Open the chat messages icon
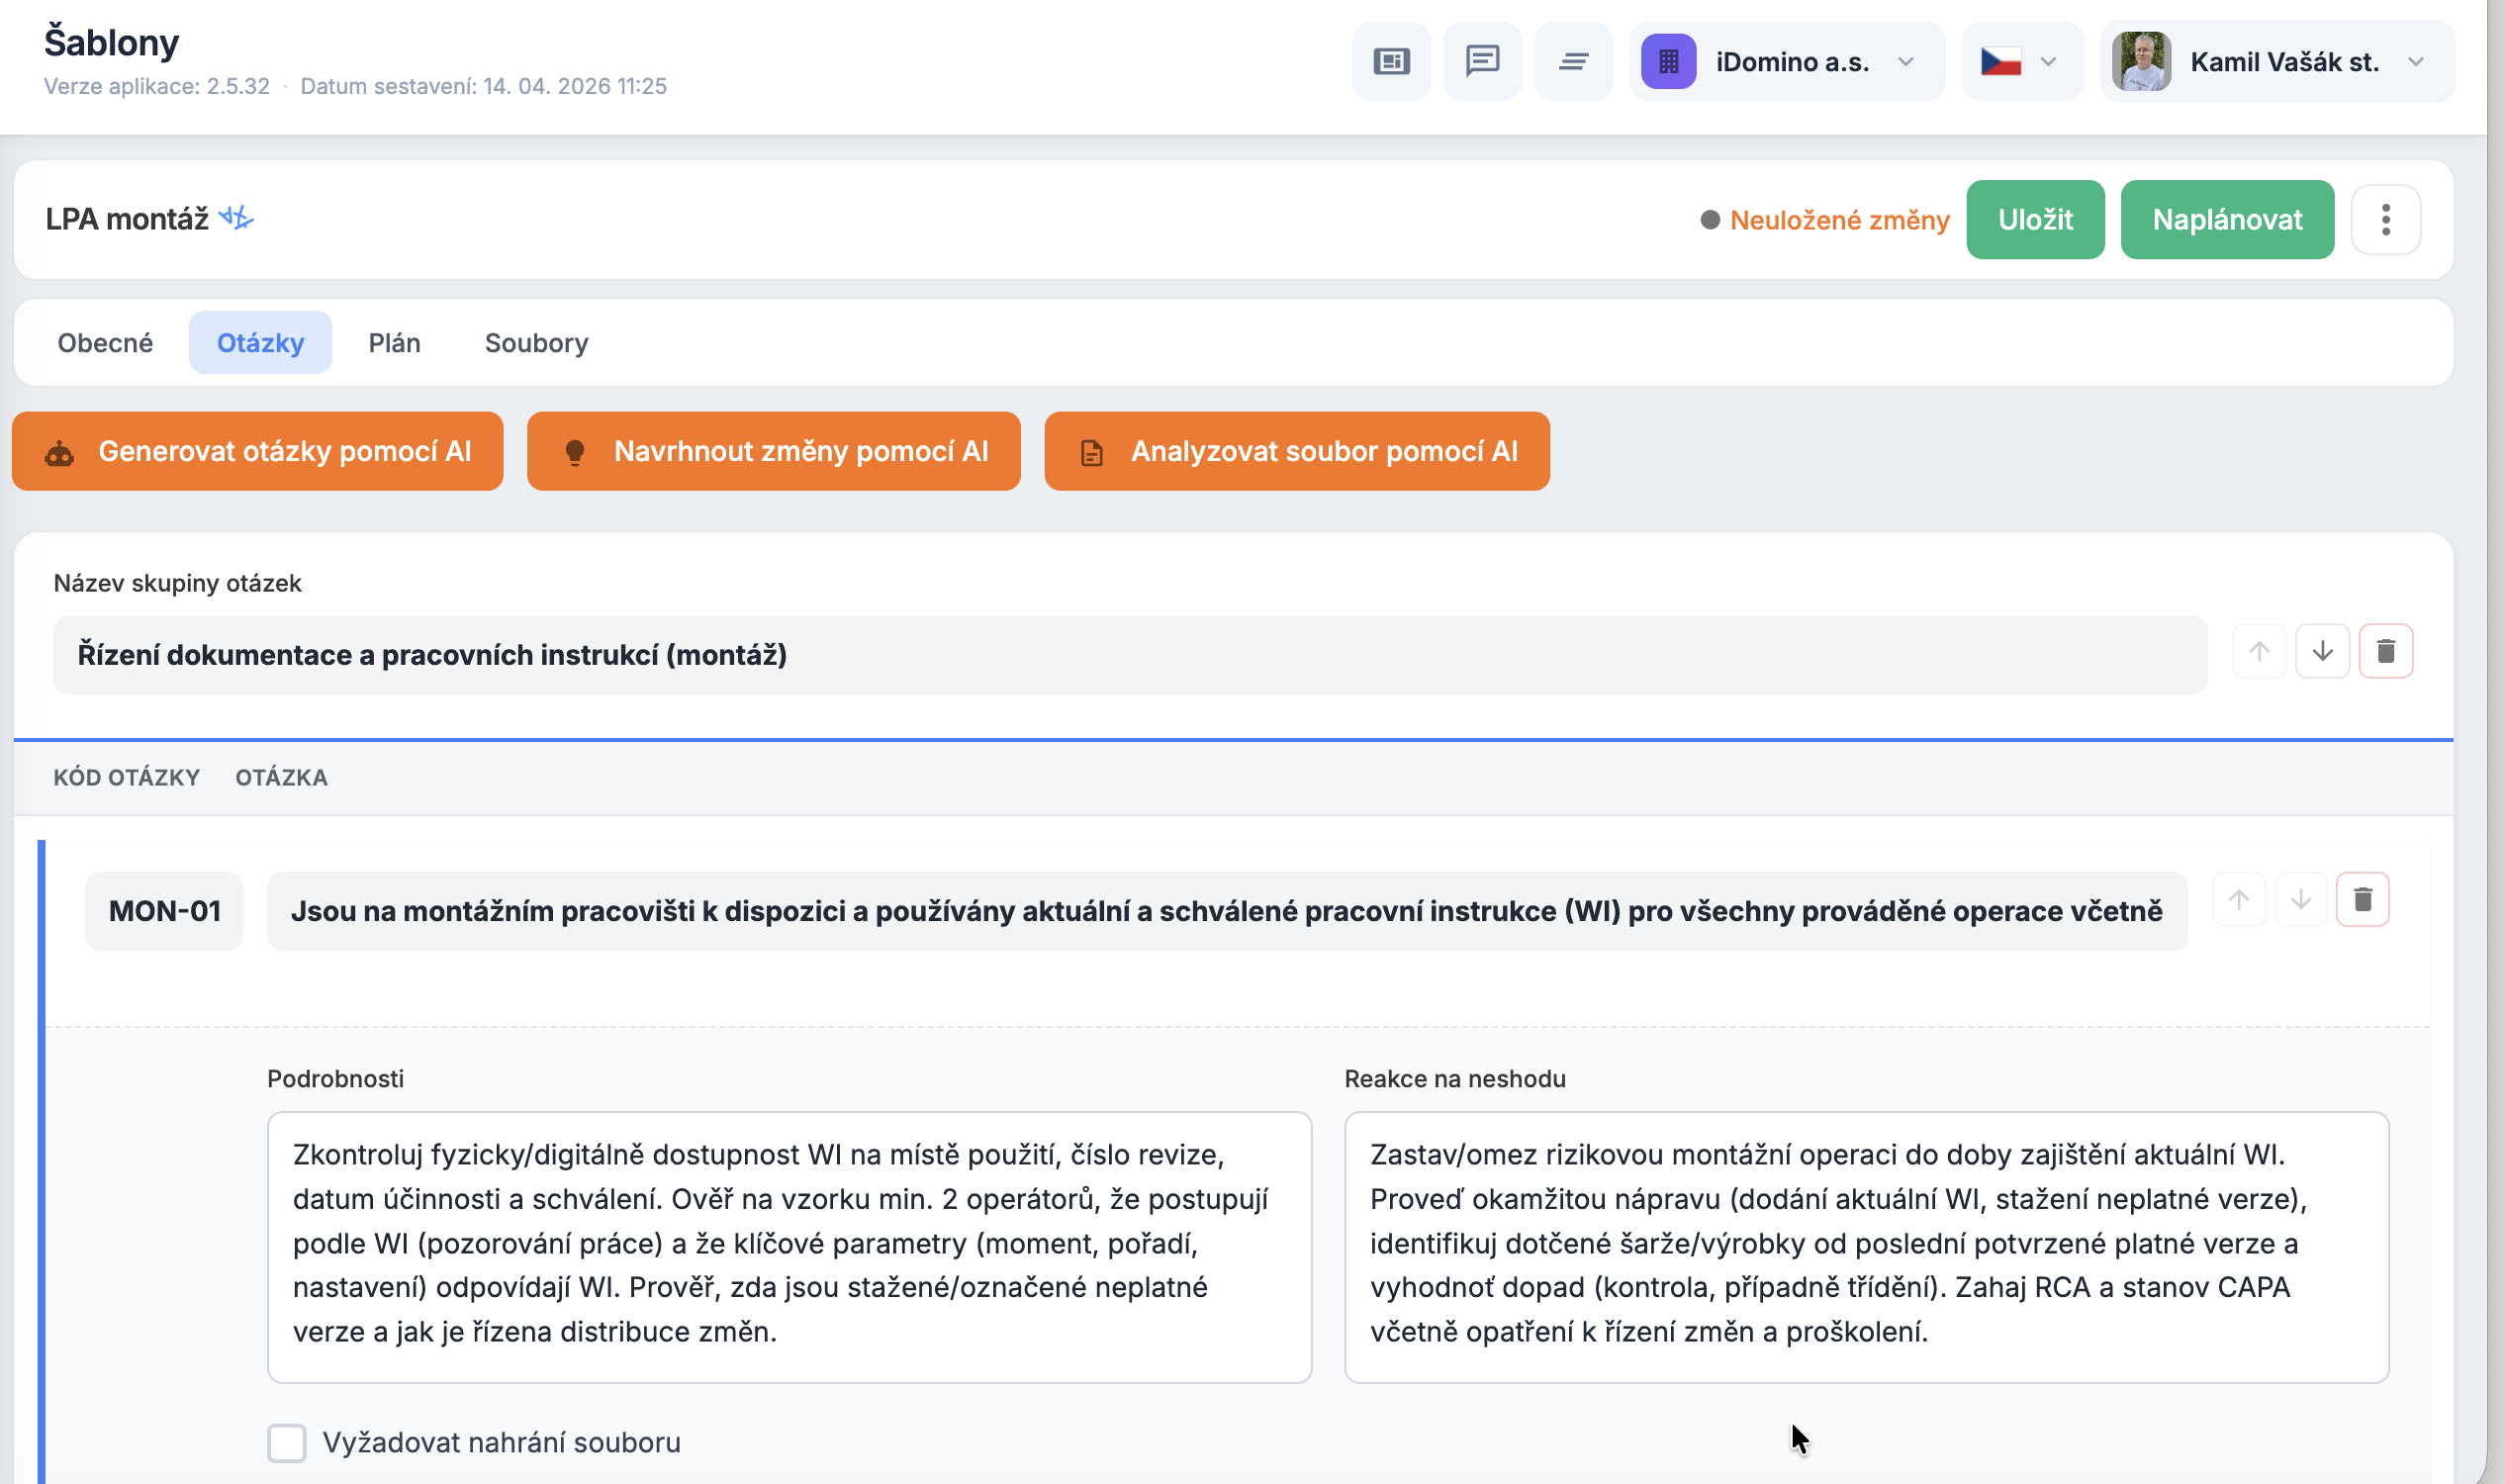This screenshot has height=1484, width=2505. click(1482, 62)
